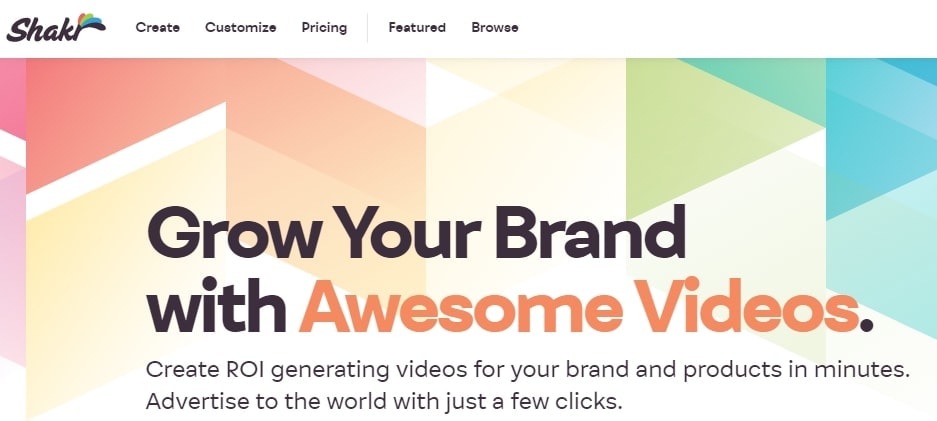This screenshot has height=421, width=937.
Task: Click the divider between Pricing and Featured
Action: click(368, 28)
